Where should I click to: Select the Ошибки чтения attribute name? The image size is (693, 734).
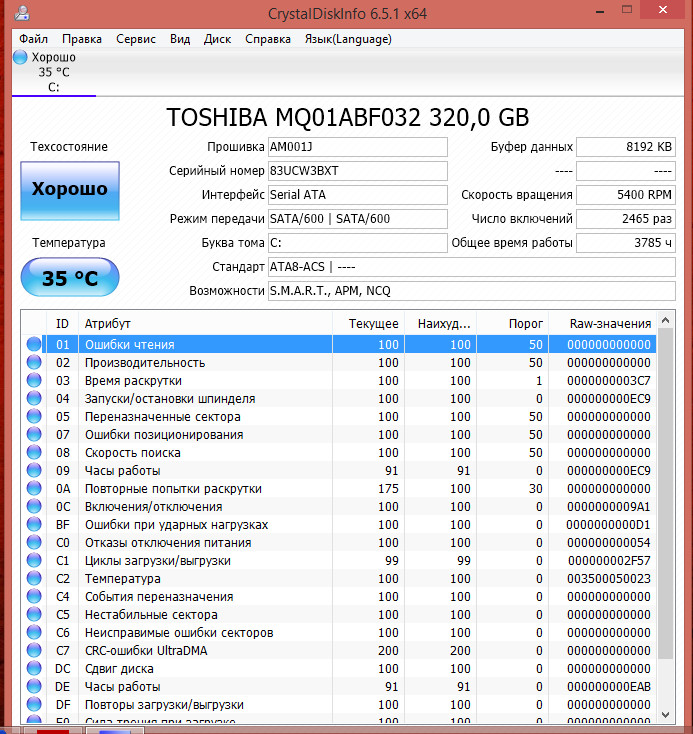coord(130,345)
